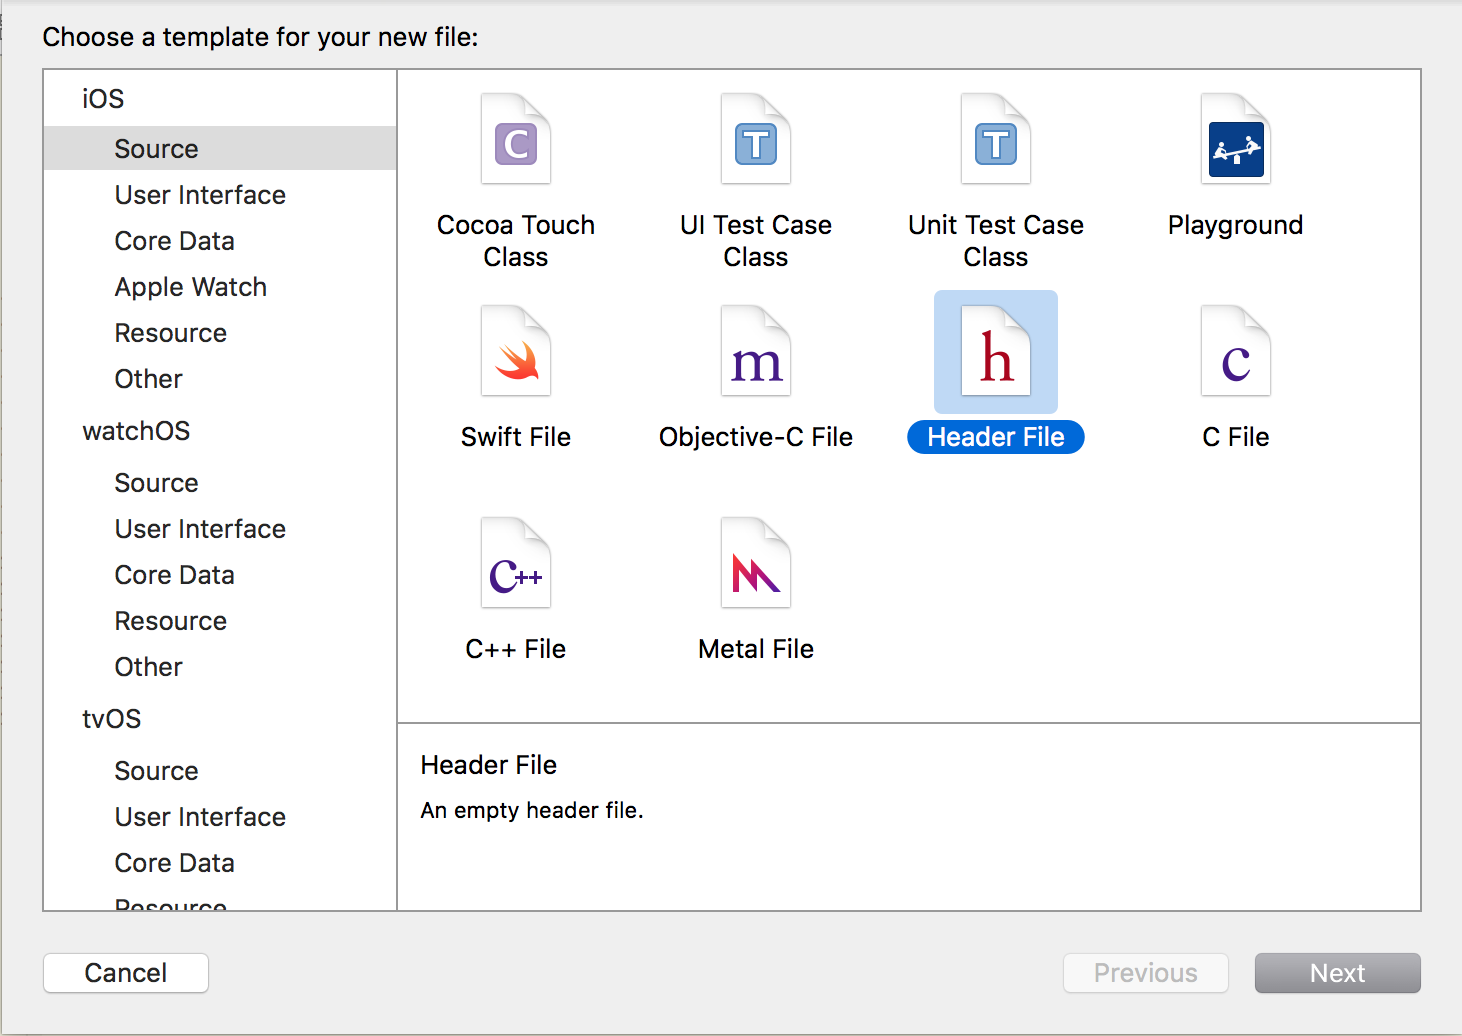Click the iOS section header
The image size is (1462, 1036).
click(103, 99)
